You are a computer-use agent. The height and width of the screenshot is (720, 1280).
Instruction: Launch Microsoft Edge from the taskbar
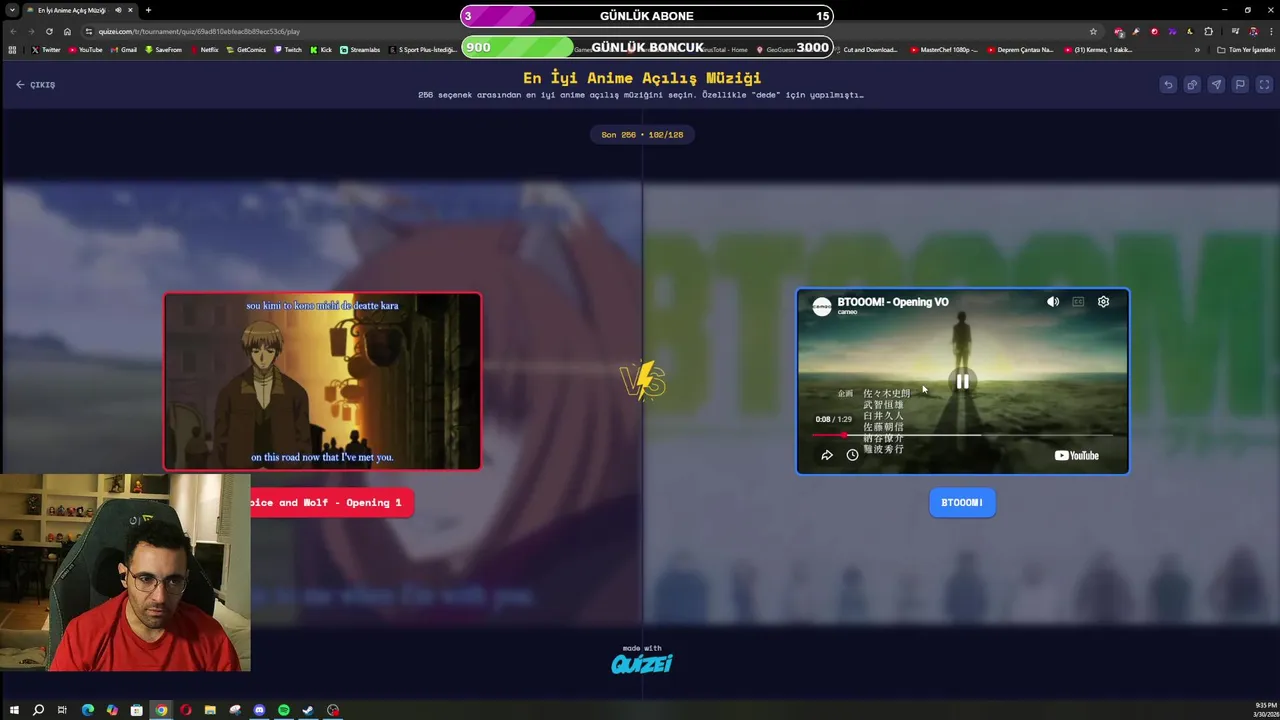tap(87, 710)
